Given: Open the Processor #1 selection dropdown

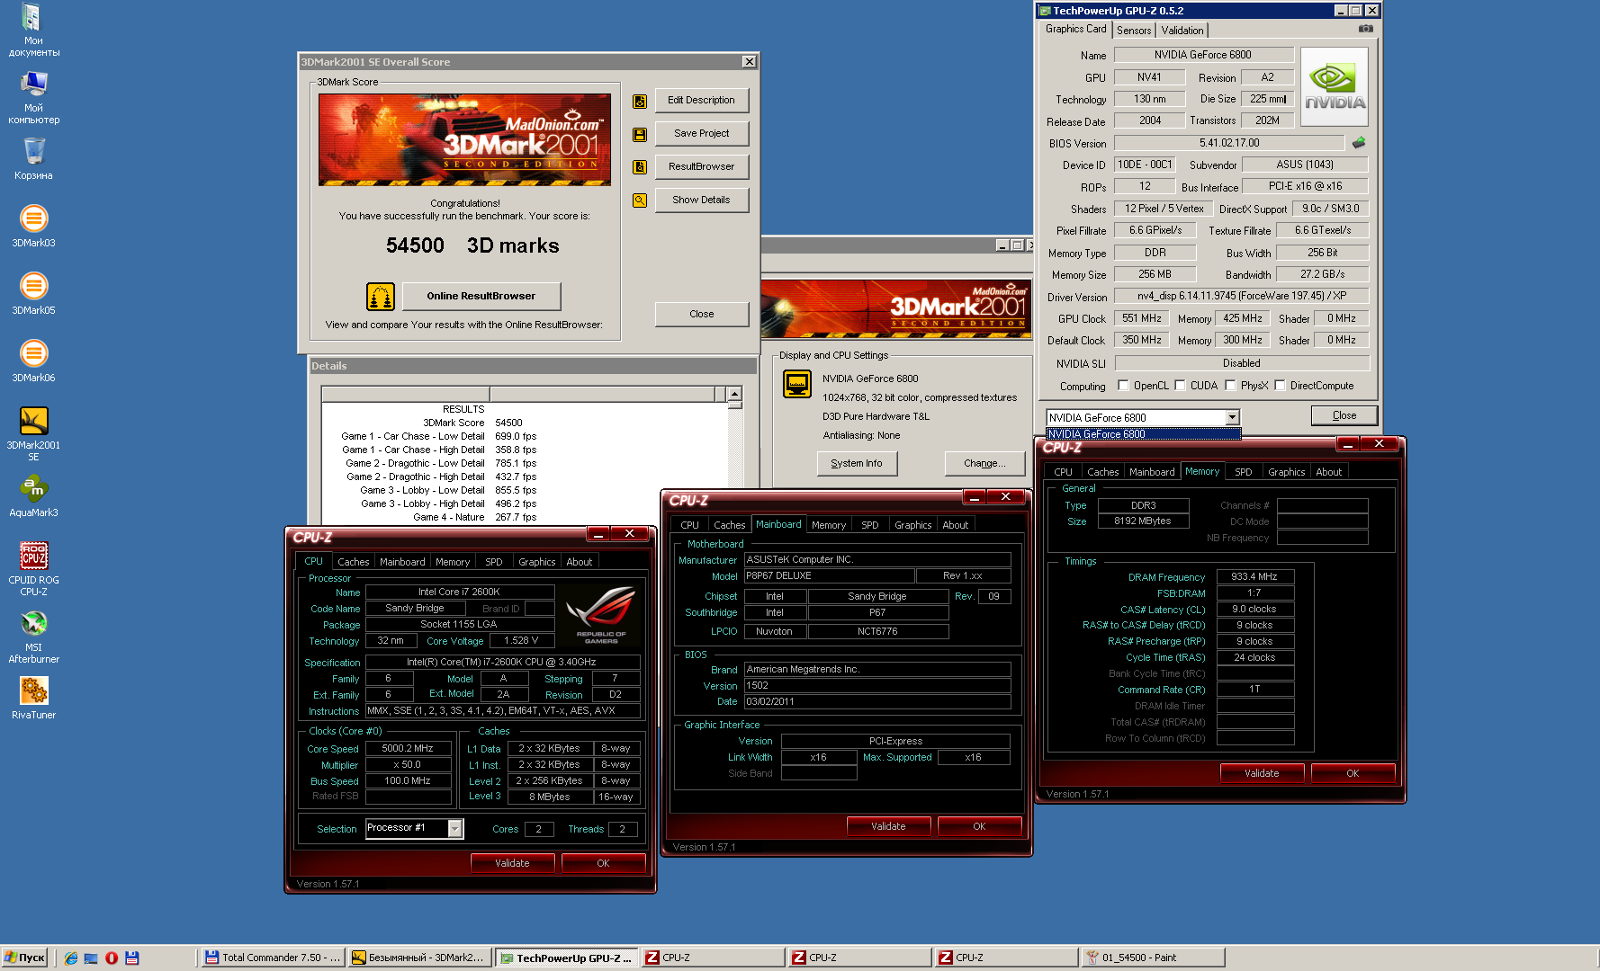Looking at the screenshot, I should [x=455, y=828].
